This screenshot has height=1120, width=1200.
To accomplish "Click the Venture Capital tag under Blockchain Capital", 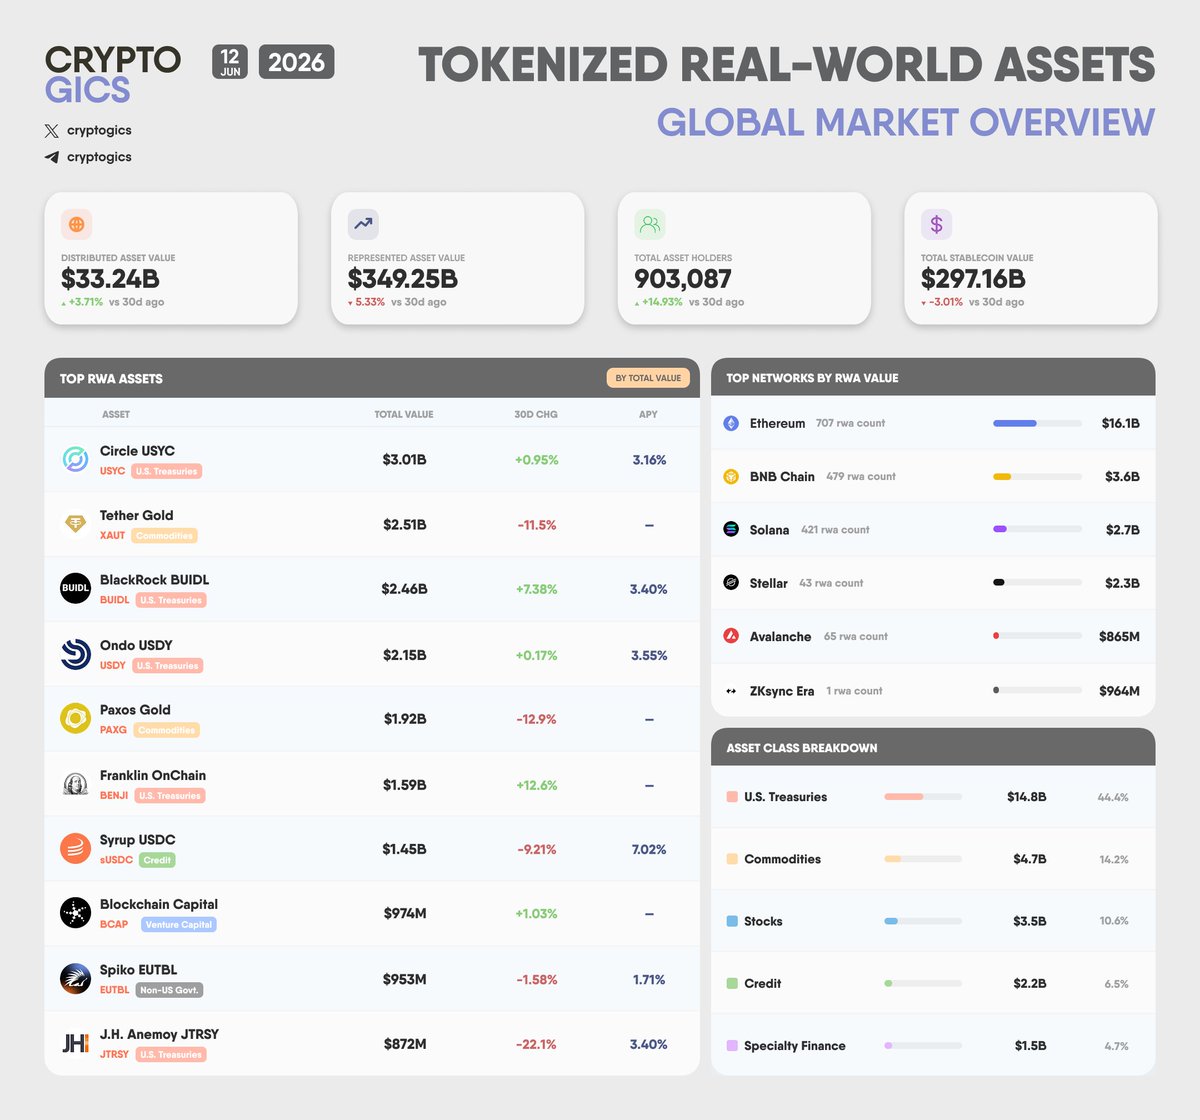I will click(179, 925).
